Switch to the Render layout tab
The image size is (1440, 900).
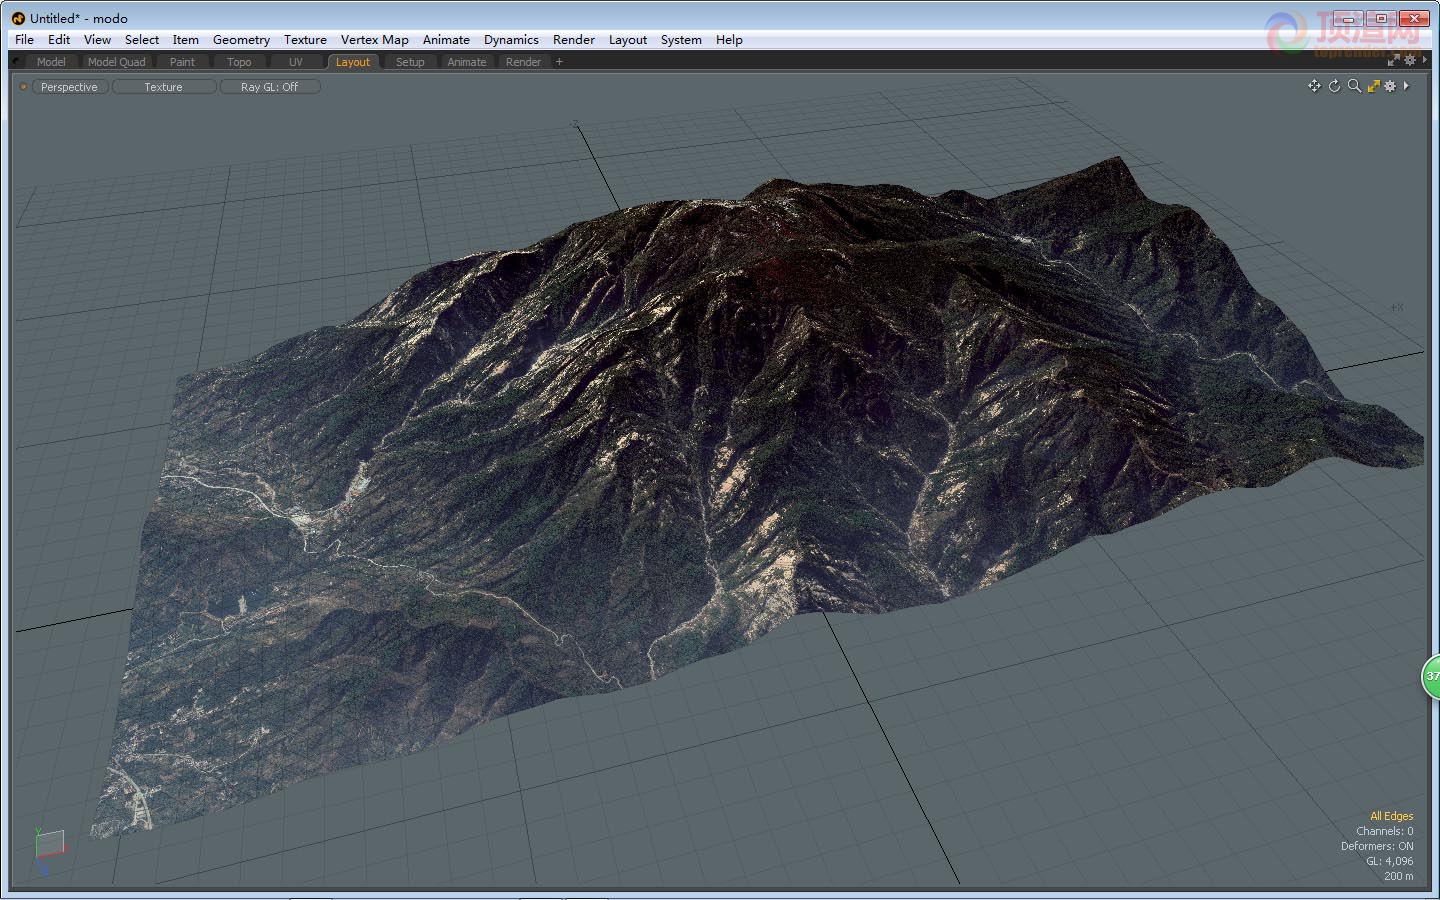click(x=523, y=62)
